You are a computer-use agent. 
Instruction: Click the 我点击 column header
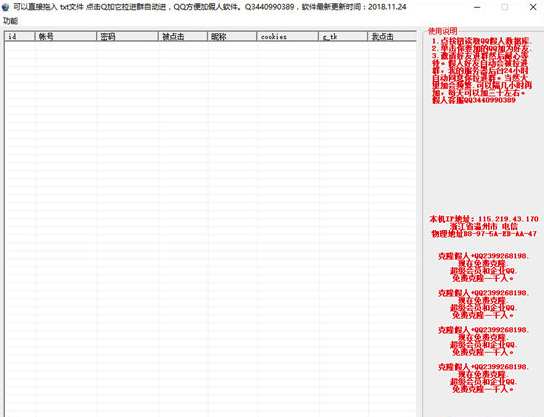(x=392, y=36)
